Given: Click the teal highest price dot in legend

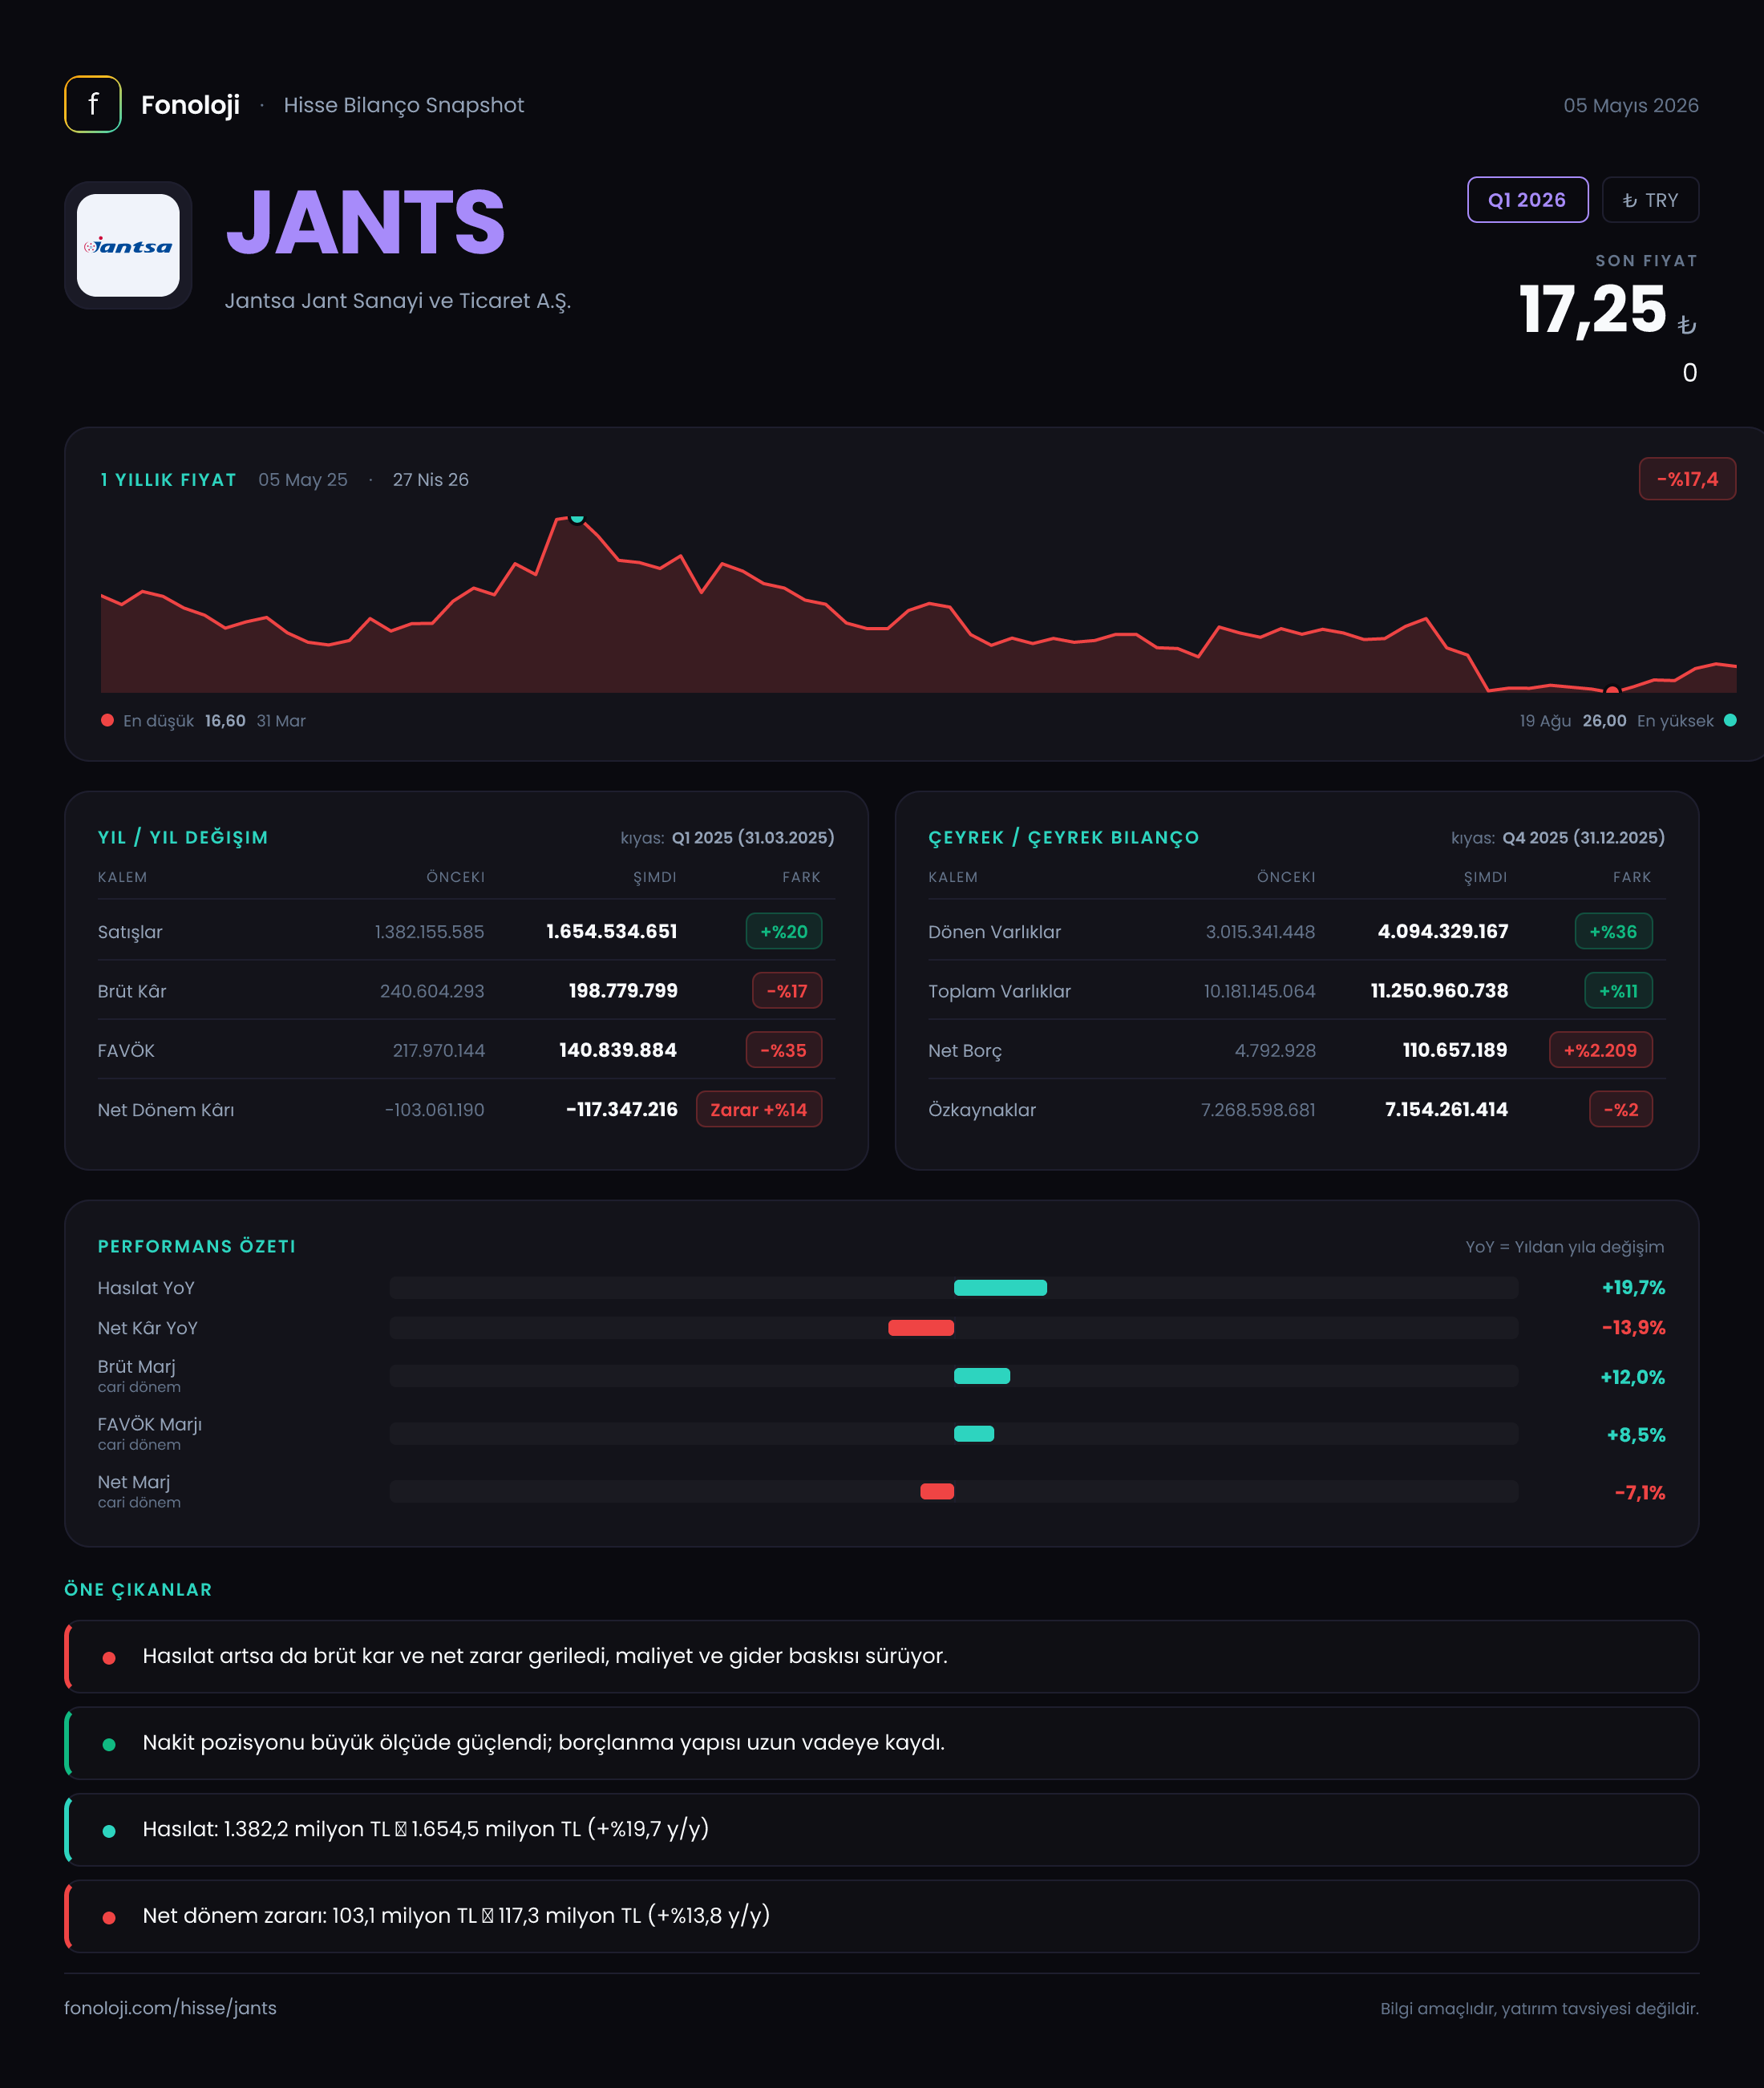Looking at the screenshot, I should (x=1730, y=720).
